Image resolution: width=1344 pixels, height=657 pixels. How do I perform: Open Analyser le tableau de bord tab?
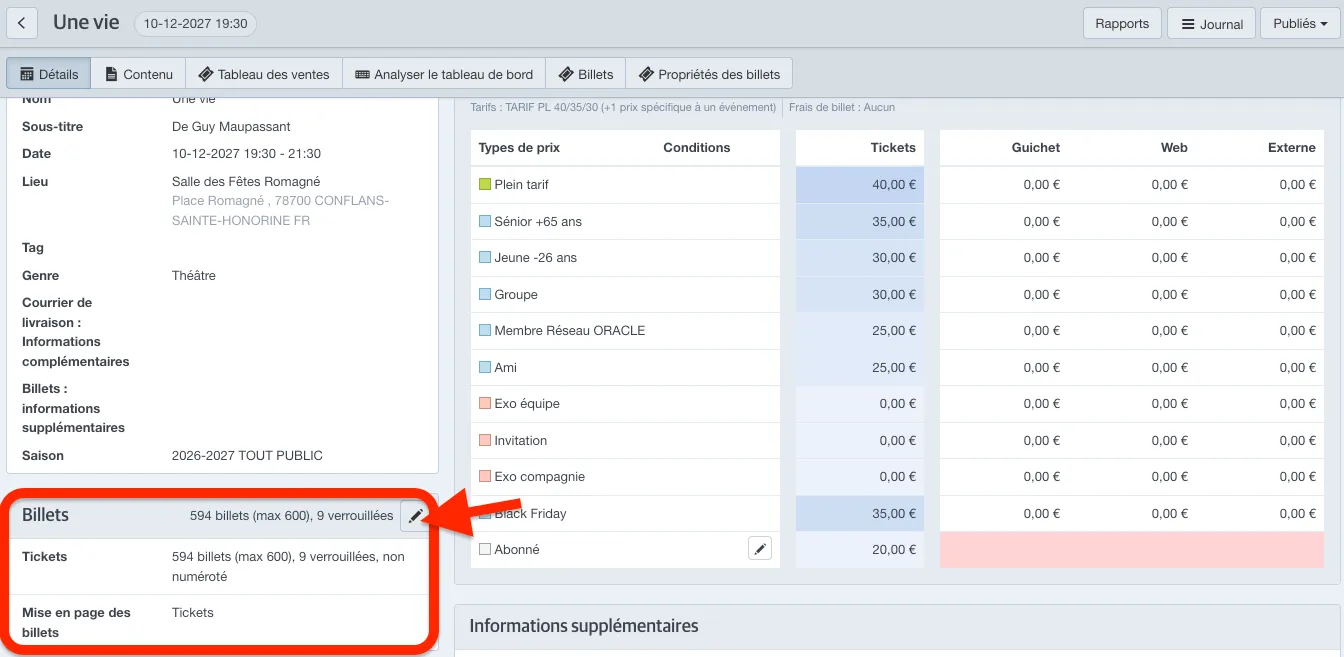point(444,74)
